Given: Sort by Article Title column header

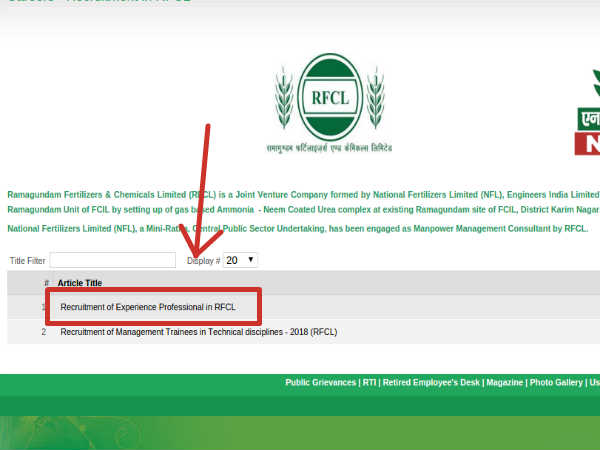Looking at the screenshot, I should [x=80, y=283].
